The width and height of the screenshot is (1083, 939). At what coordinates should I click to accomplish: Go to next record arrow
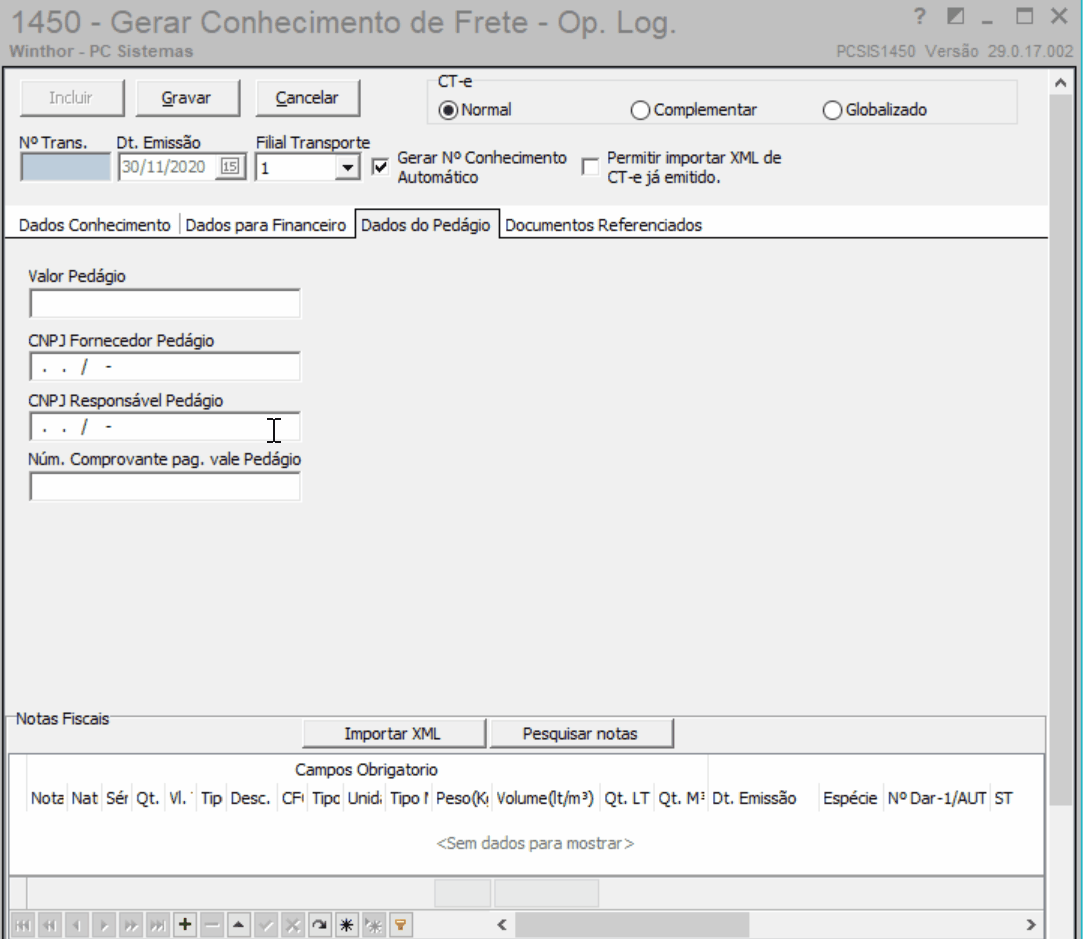tap(104, 925)
